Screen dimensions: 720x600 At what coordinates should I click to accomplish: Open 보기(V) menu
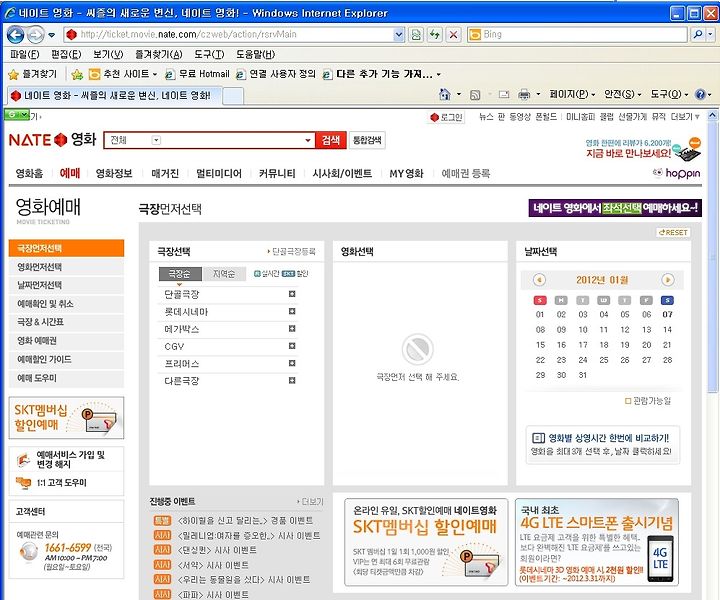click(x=108, y=54)
